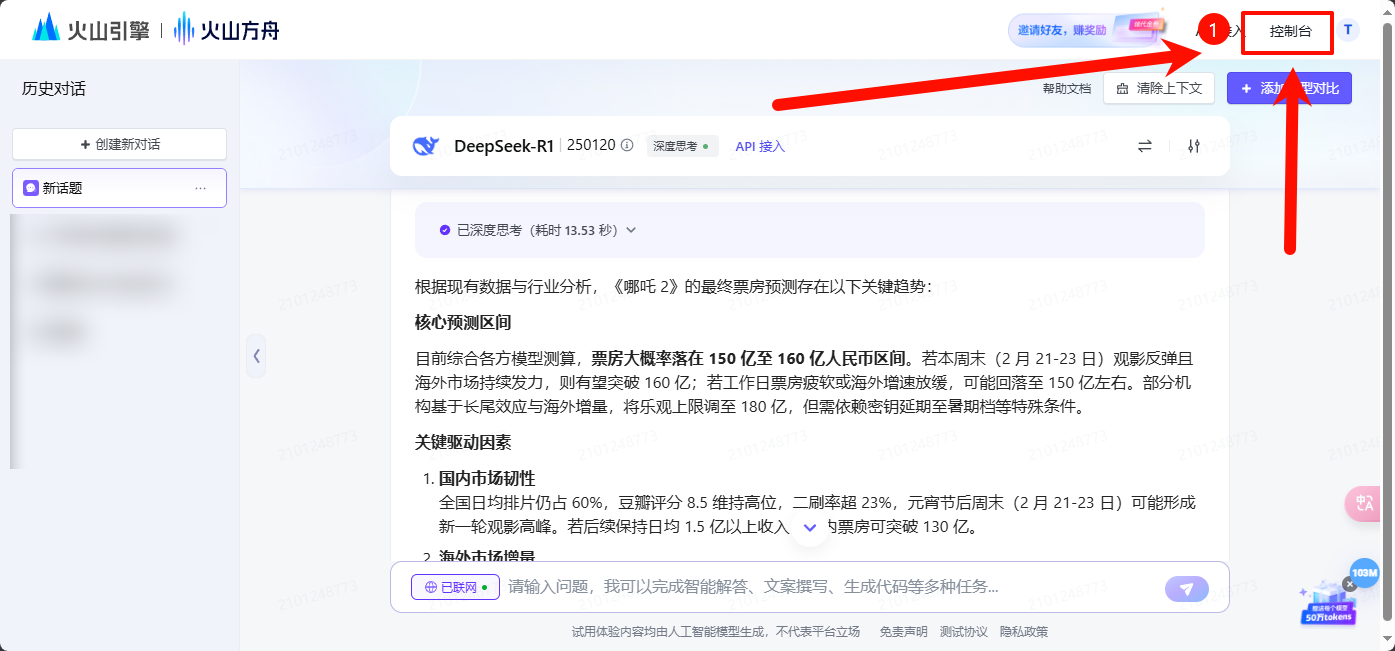Viewport: 1395px width, 651px height.
Task: Open the API 接入 link
Action: (760, 146)
